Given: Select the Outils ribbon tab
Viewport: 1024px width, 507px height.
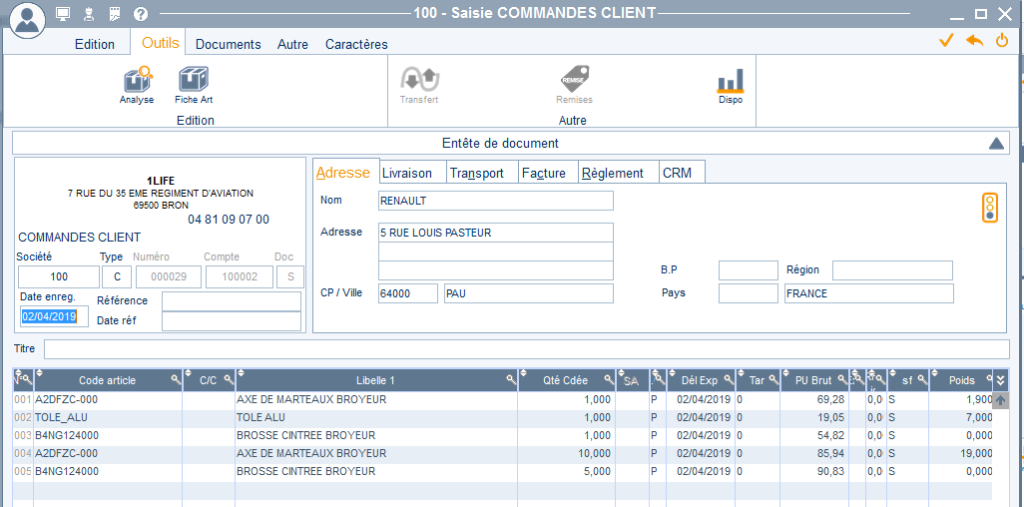Looking at the screenshot, I should (x=160, y=42).
